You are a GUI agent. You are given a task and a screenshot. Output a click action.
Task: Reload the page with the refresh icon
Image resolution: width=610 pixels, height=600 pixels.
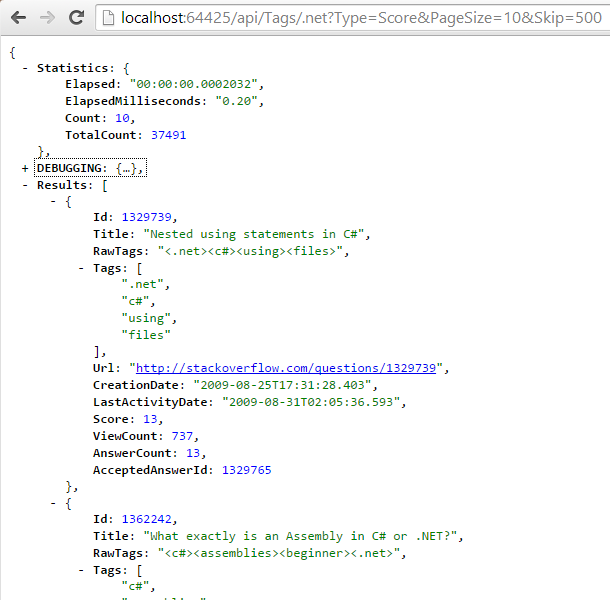(x=77, y=18)
